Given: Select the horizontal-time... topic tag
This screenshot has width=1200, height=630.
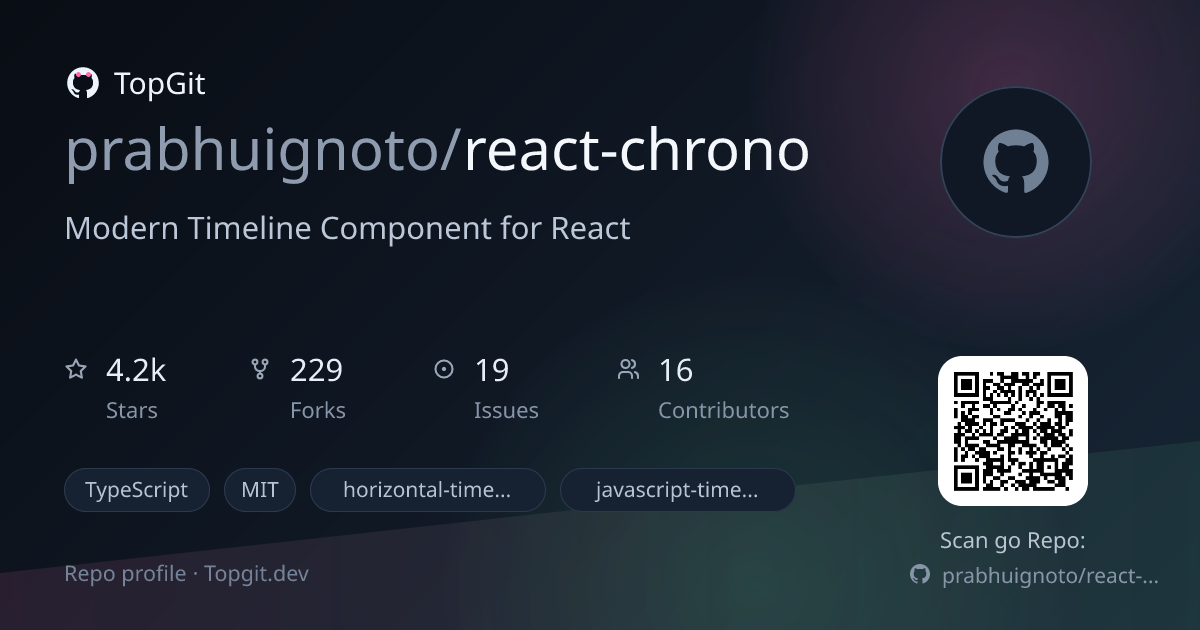Looking at the screenshot, I should tap(428, 490).
